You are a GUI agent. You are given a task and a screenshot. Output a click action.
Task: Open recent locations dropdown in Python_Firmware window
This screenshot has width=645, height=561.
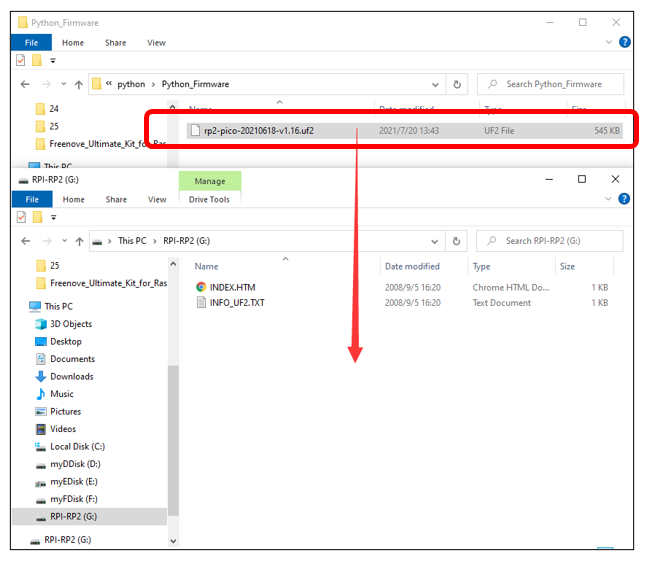(63, 84)
